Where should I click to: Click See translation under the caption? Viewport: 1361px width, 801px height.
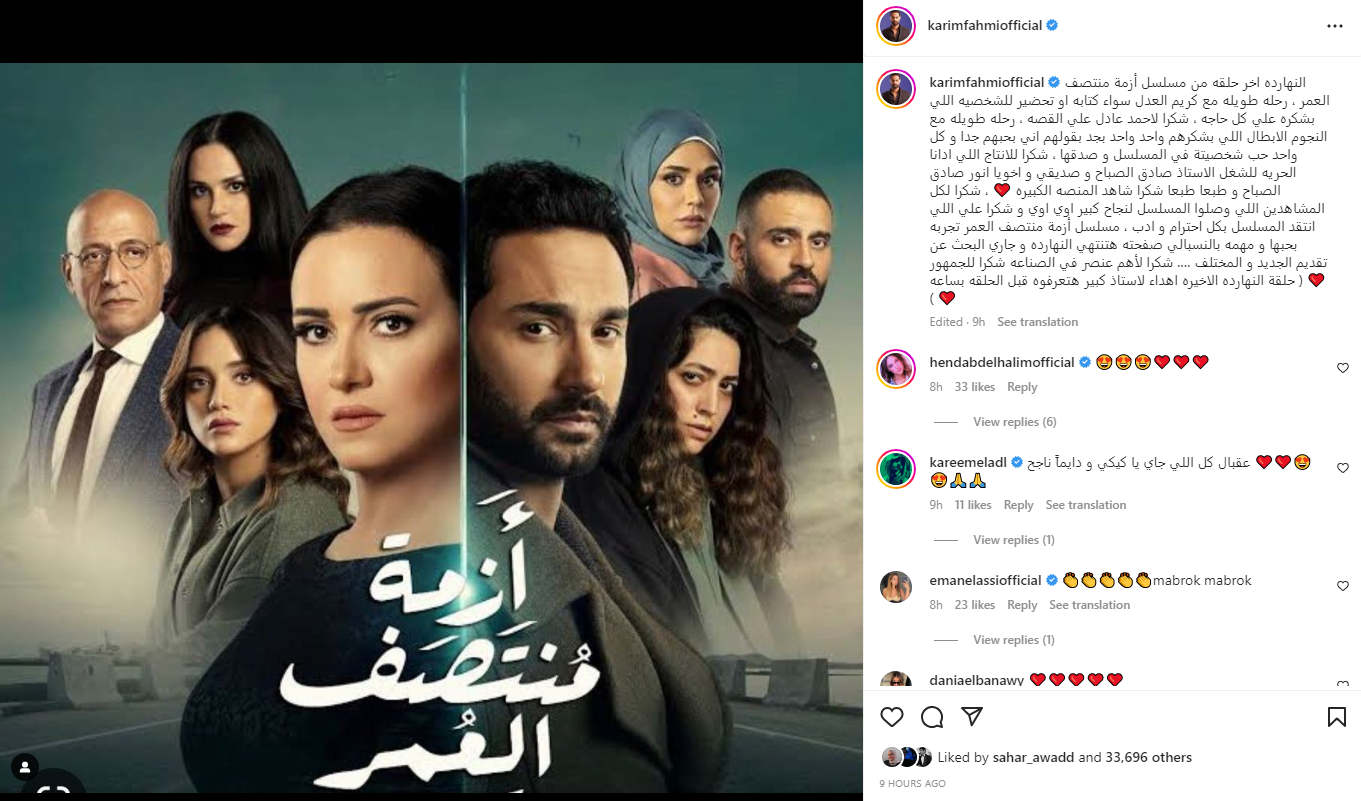(x=1037, y=322)
